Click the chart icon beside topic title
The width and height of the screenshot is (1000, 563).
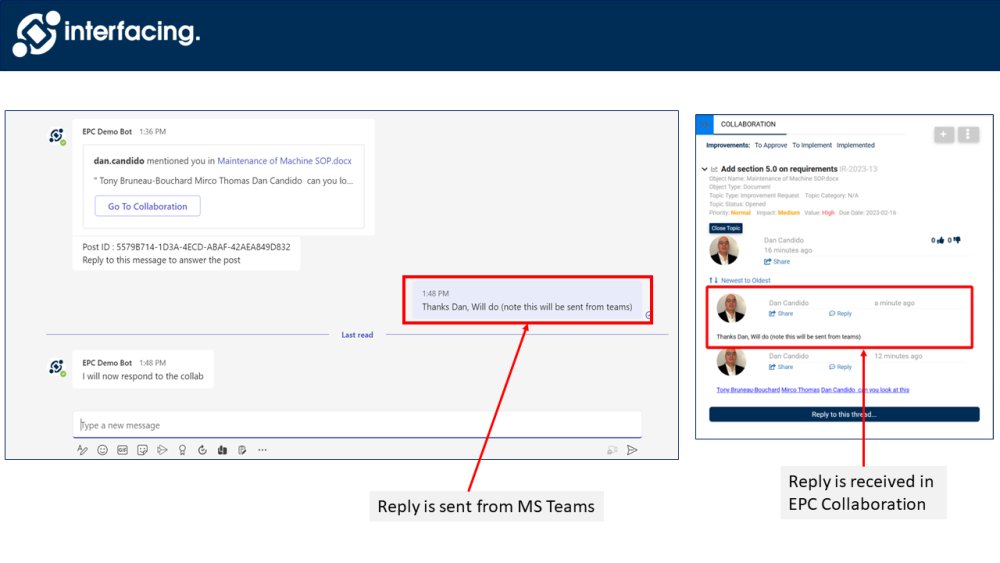pos(714,169)
